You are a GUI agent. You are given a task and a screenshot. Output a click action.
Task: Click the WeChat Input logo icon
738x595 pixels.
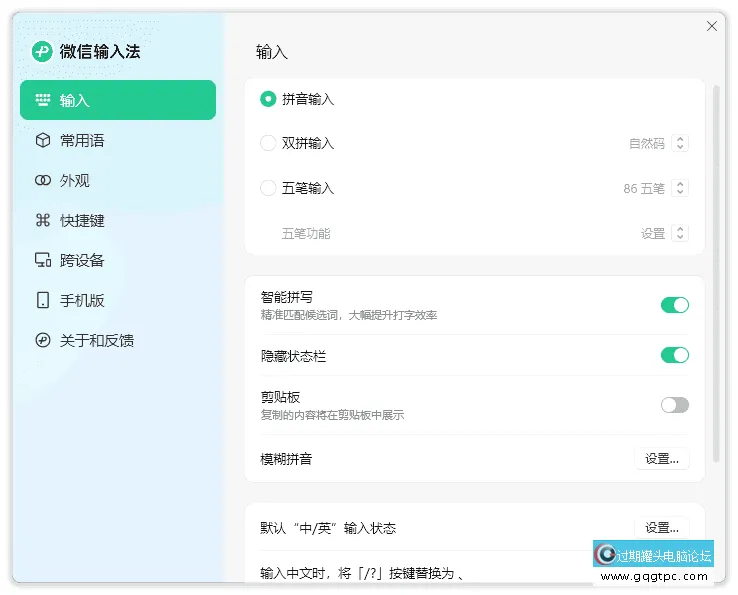pos(42,52)
